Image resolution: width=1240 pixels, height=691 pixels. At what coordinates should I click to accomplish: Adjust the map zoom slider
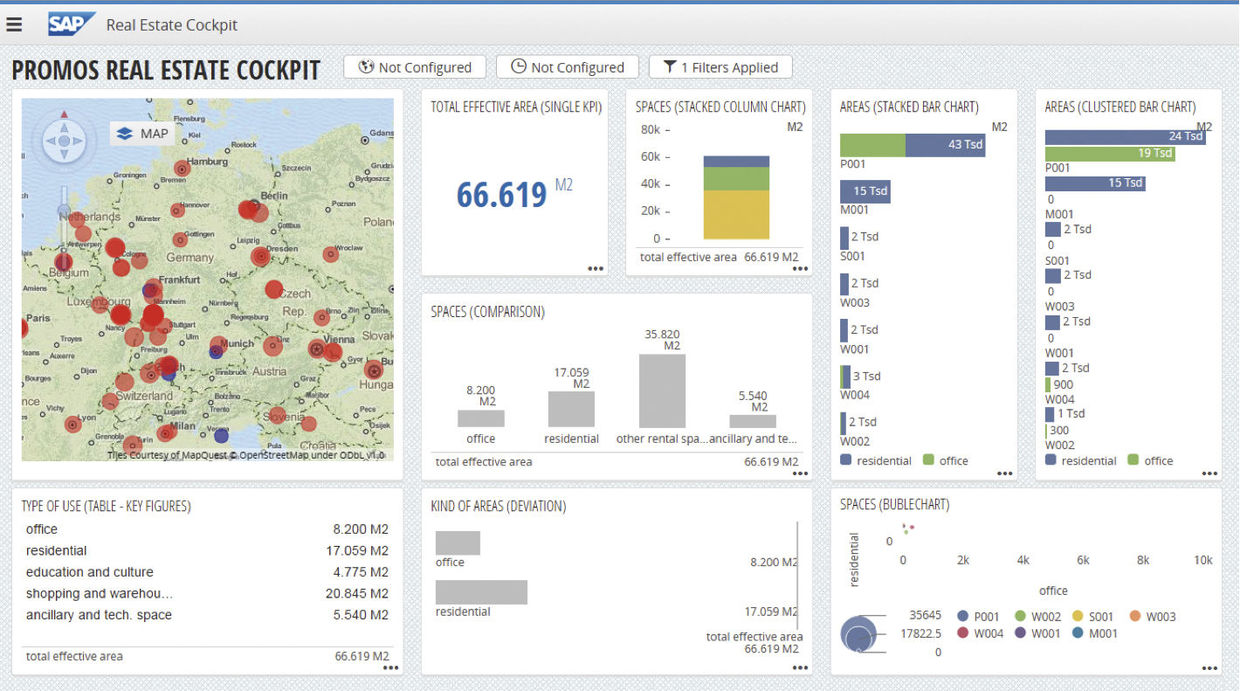pos(62,210)
